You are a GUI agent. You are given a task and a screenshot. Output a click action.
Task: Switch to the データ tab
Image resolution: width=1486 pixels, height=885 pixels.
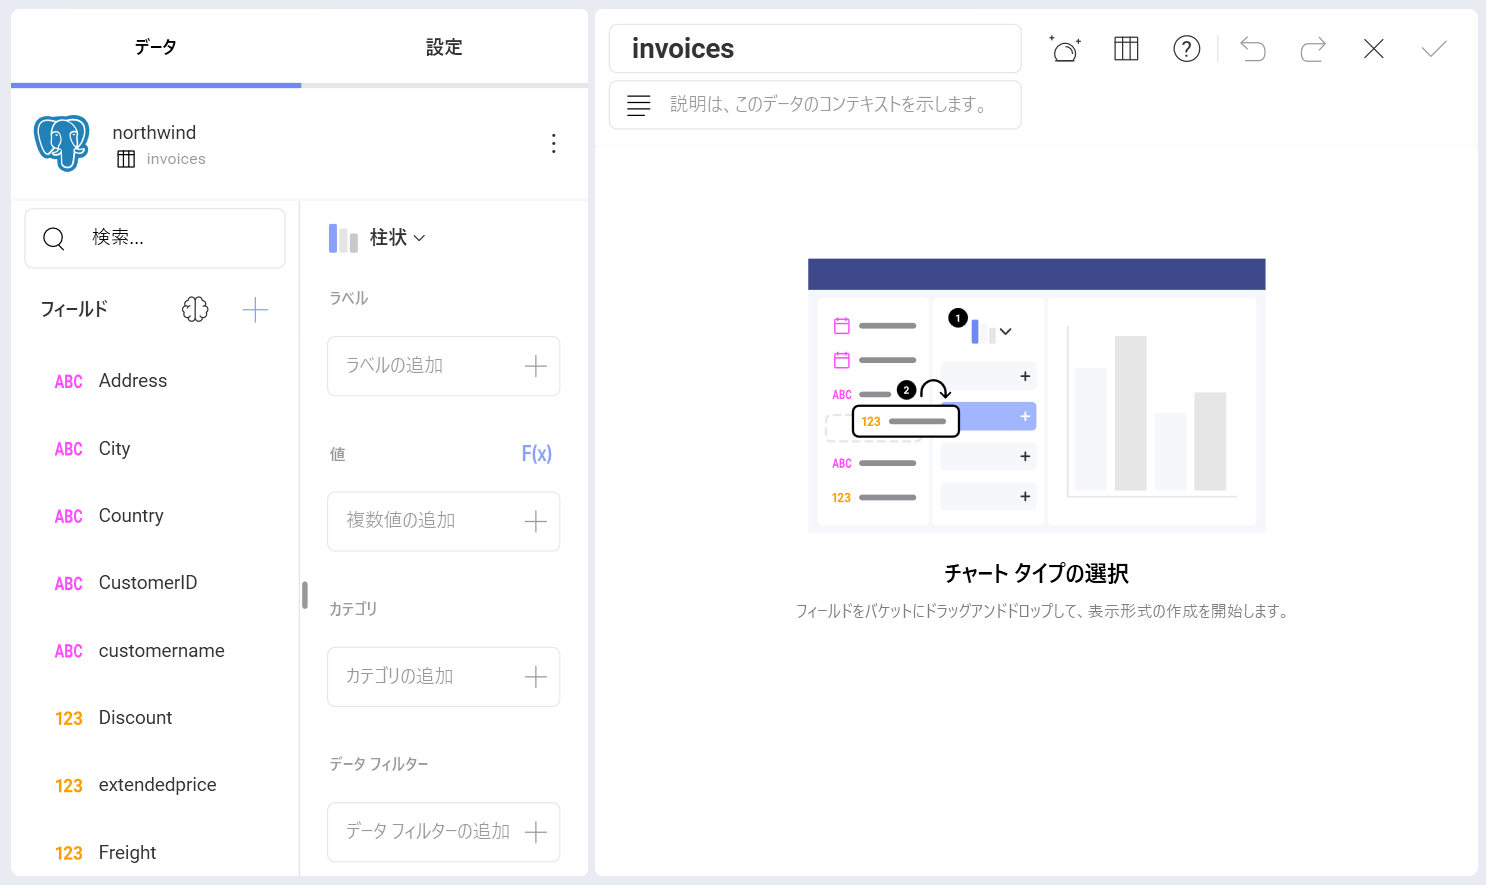[x=156, y=47]
